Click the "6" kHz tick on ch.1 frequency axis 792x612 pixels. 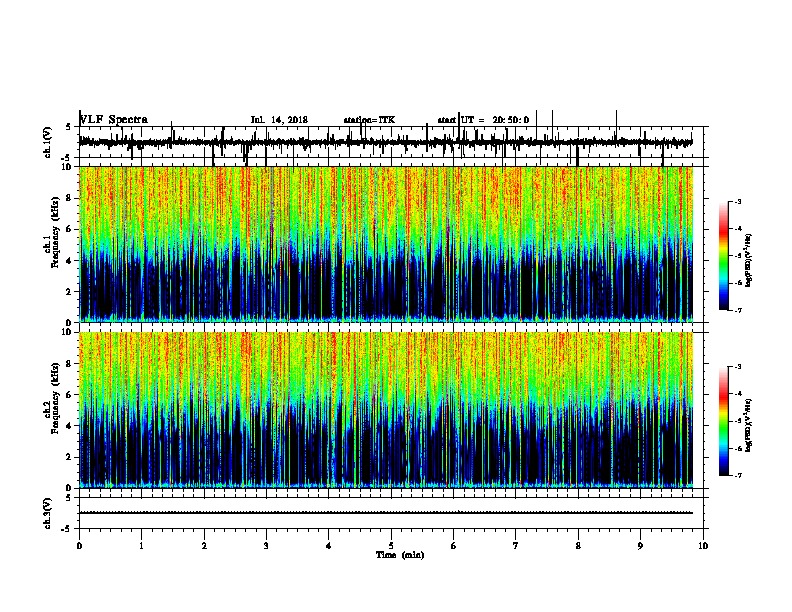(x=69, y=229)
